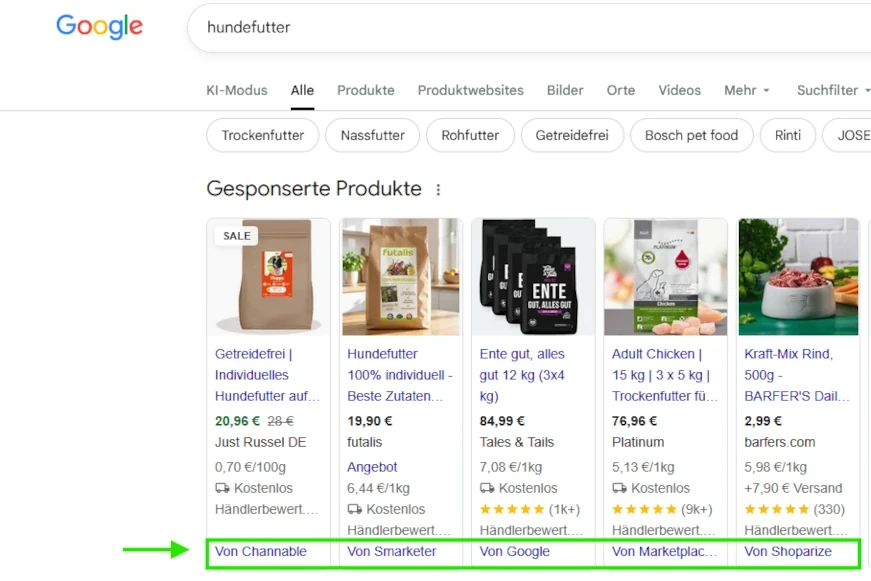The height and width of the screenshot is (581, 871).
Task: Open the futalis product image
Action: 401,277
